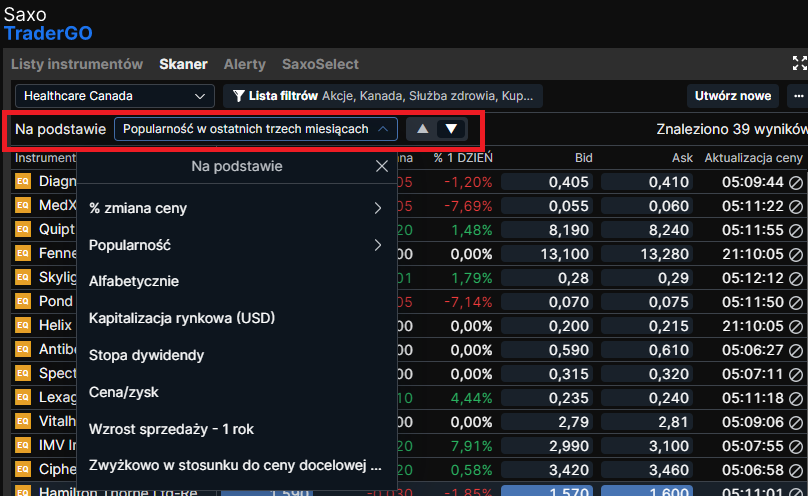This screenshot has width=808, height=496.
Task: Click status icon in the 21:10:05 Fenne row
Action: (x=796, y=254)
